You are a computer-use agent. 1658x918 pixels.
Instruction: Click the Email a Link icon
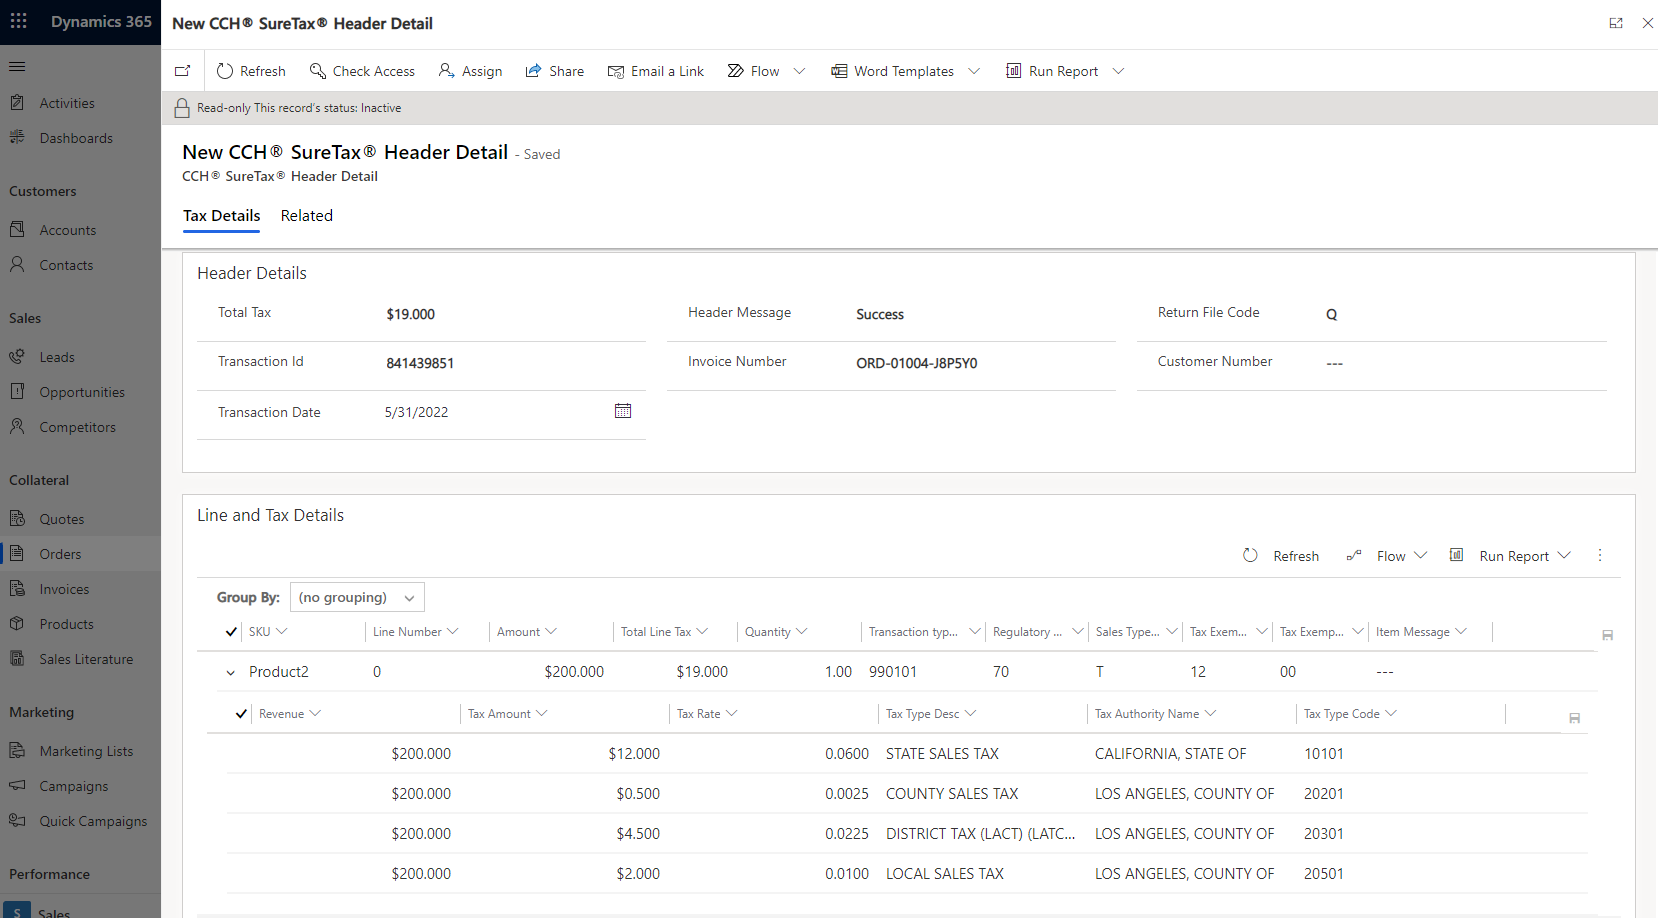coord(616,71)
